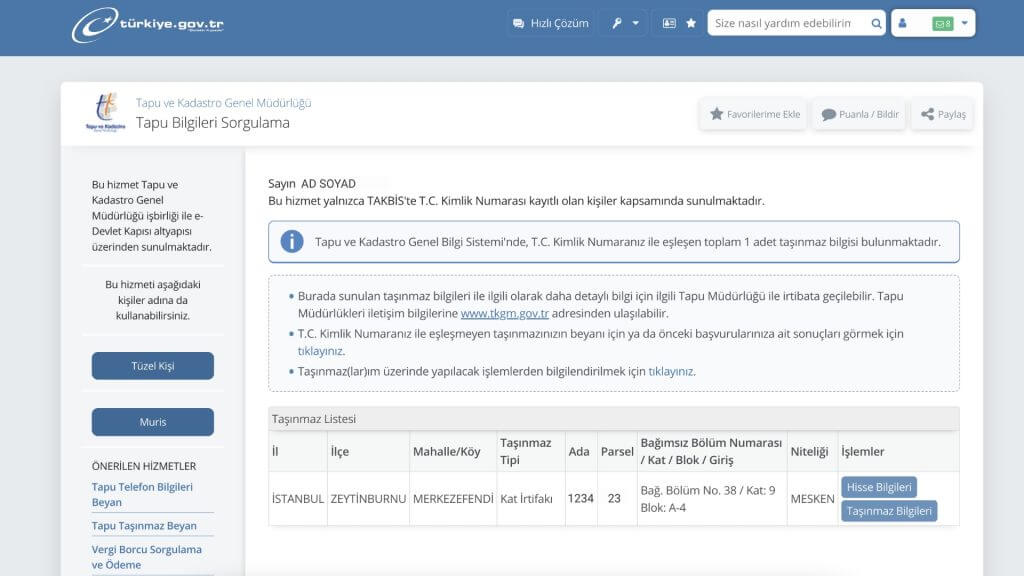
Task: Click the ÖNERİLEN HİZMETLER heading
Action: [144, 466]
